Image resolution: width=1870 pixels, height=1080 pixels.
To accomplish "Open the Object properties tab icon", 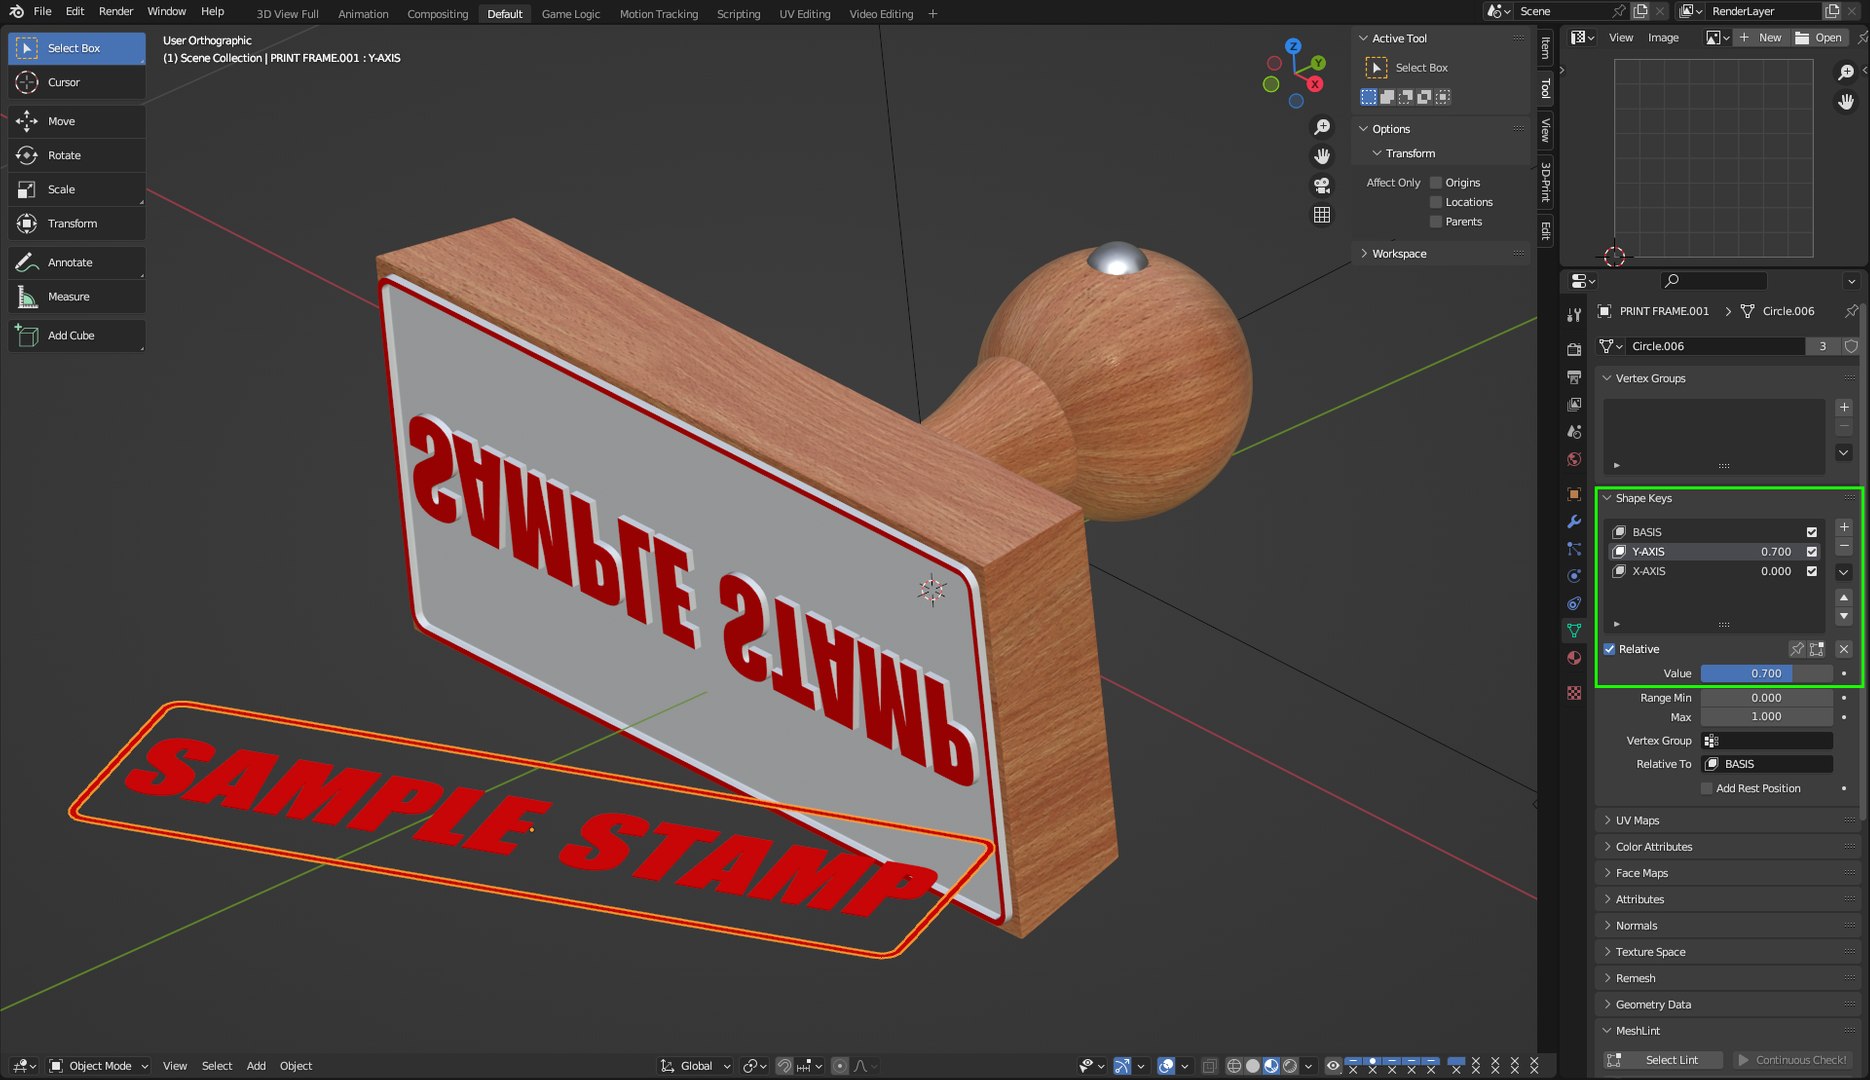I will [x=1574, y=494].
